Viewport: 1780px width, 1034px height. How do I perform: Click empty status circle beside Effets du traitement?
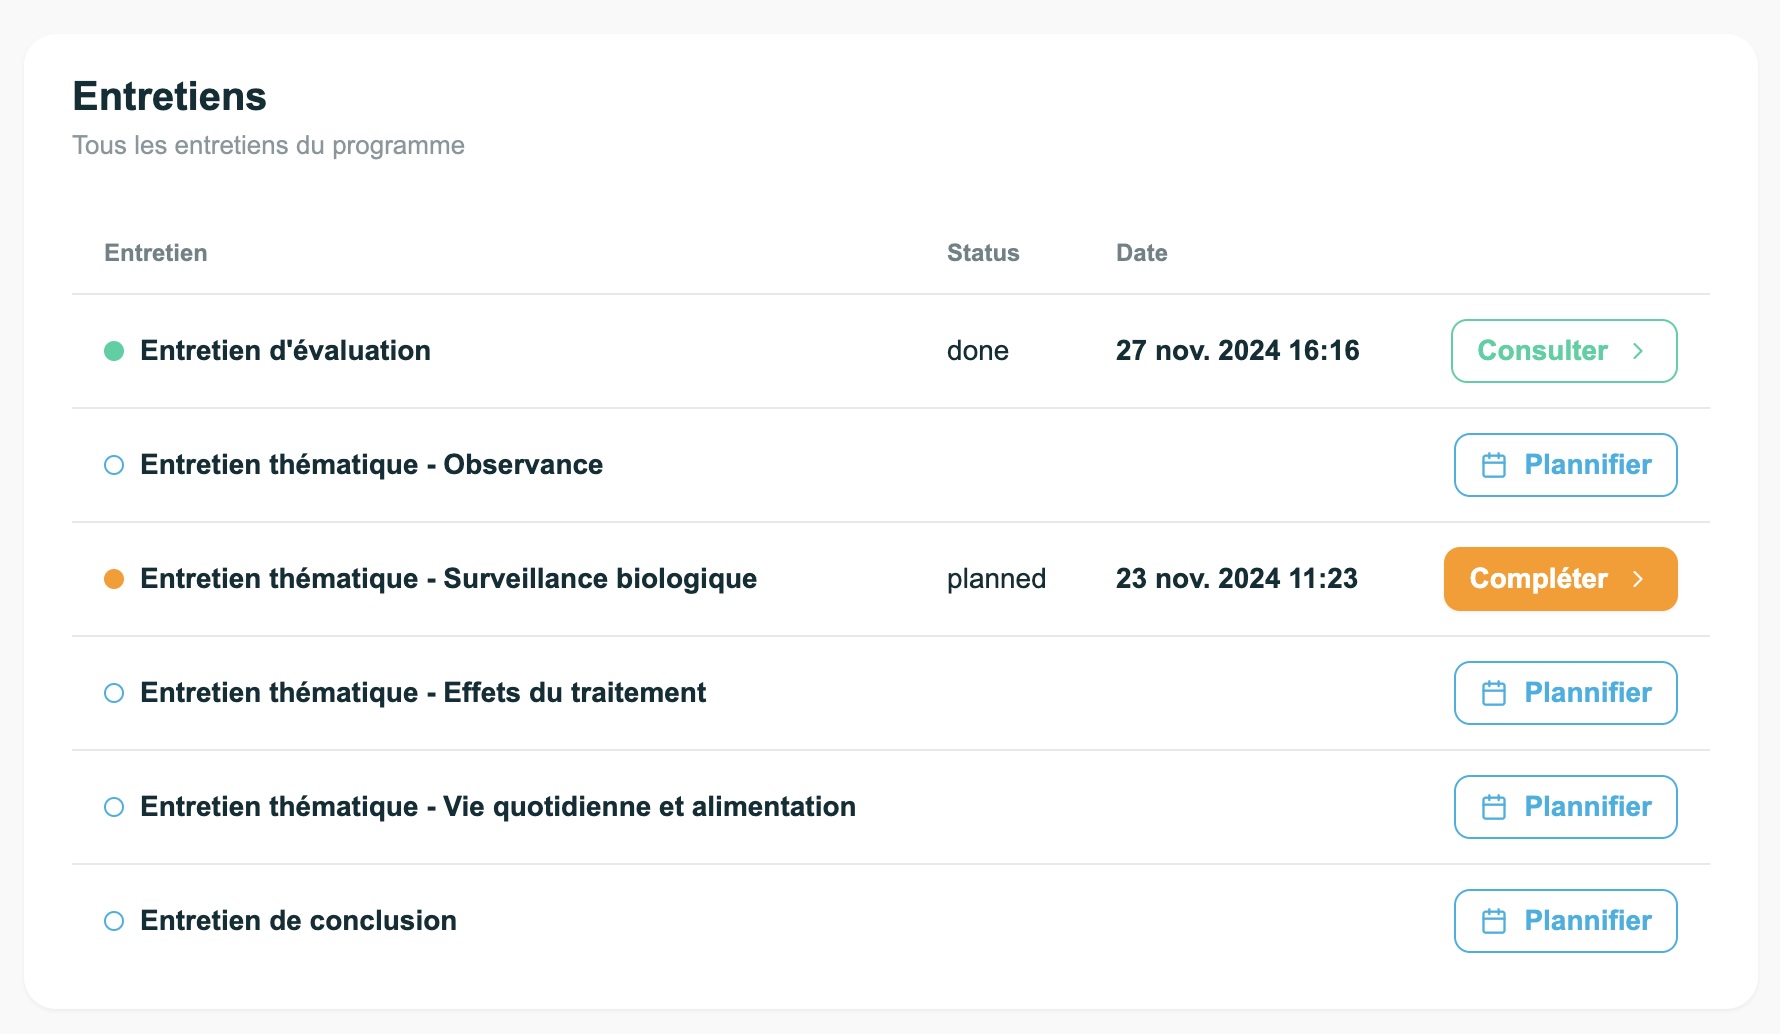point(114,693)
